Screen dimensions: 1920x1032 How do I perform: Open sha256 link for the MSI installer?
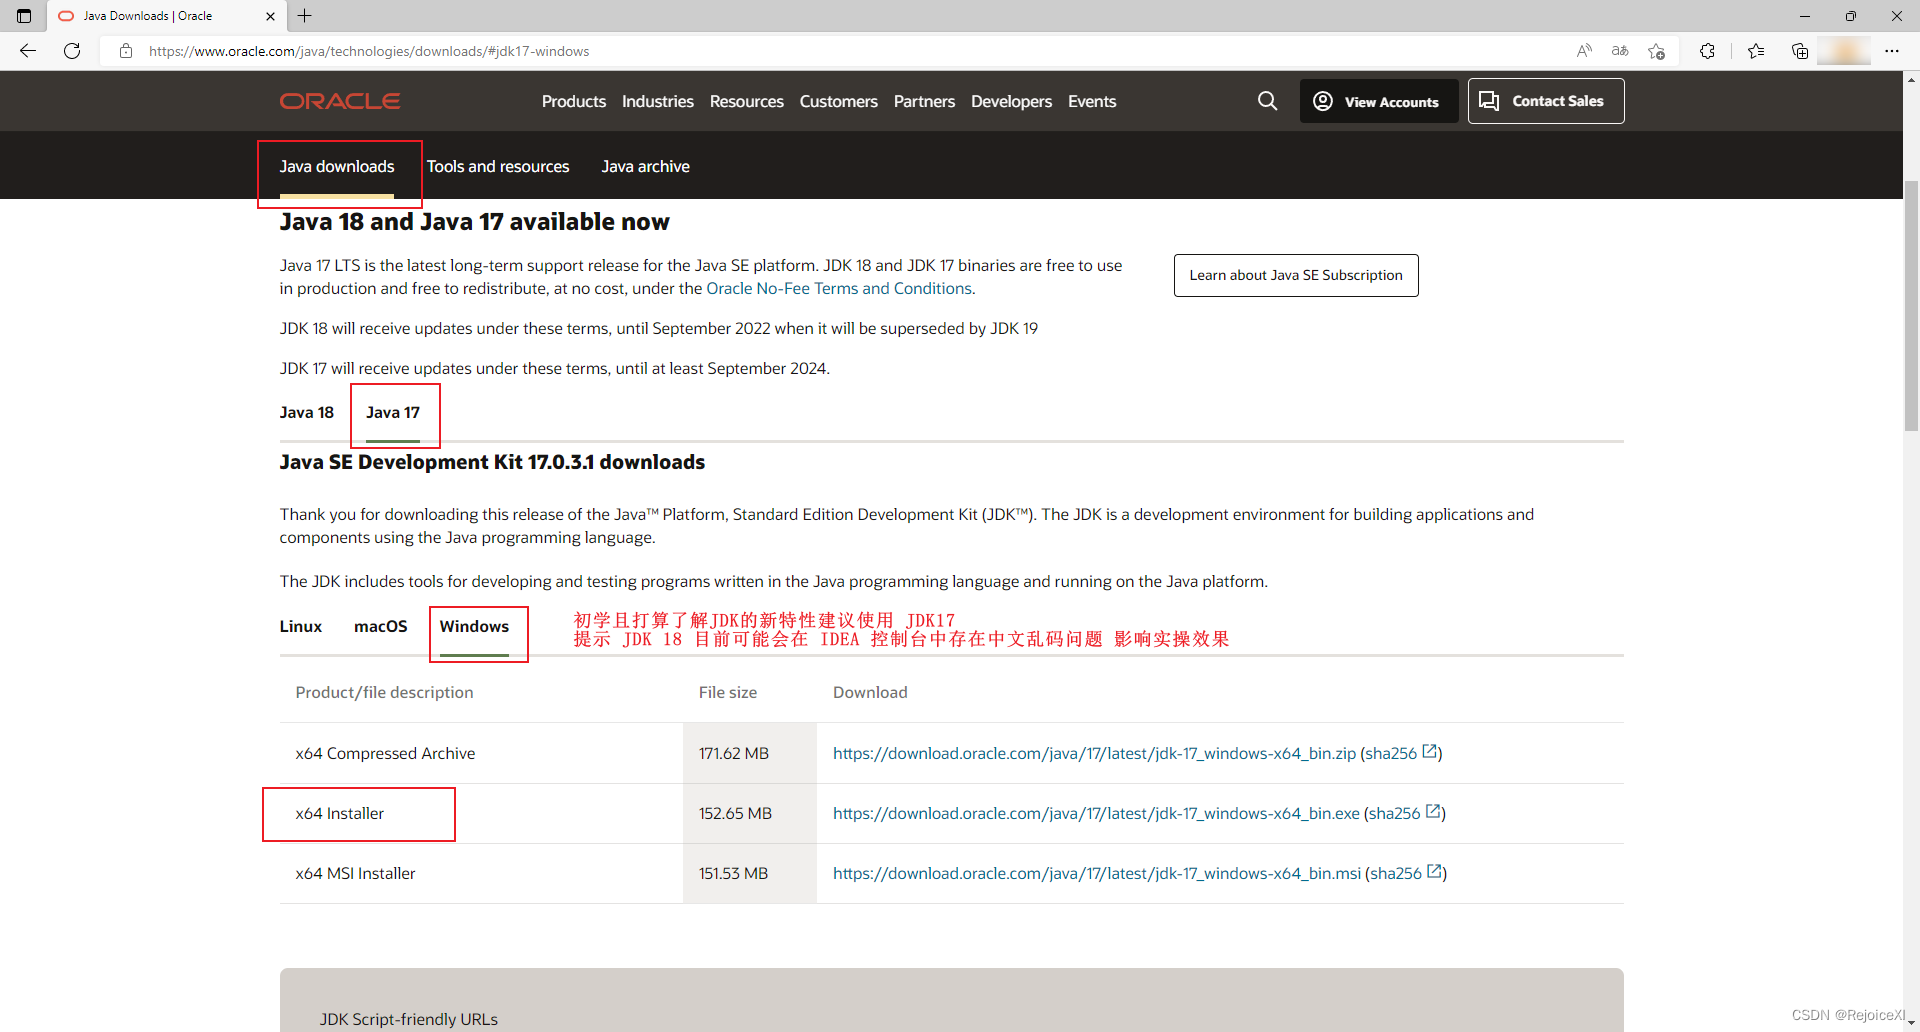pyautogui.click(x=1406, y=873)
